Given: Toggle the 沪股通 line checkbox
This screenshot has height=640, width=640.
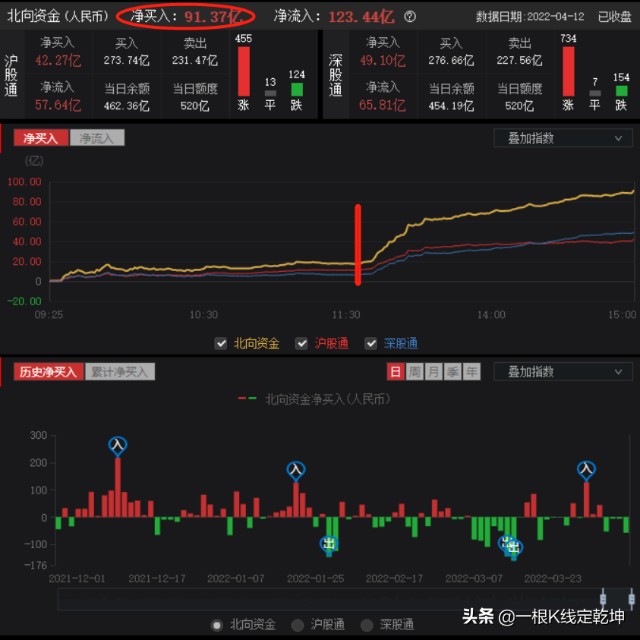Looking at the screenshot, I should click(x=301, y=343).
